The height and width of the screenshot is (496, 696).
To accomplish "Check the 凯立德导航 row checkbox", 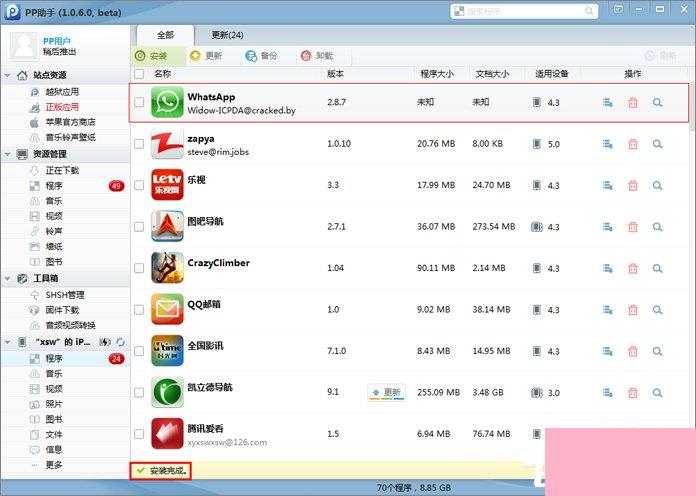I will tap(139, 392).
